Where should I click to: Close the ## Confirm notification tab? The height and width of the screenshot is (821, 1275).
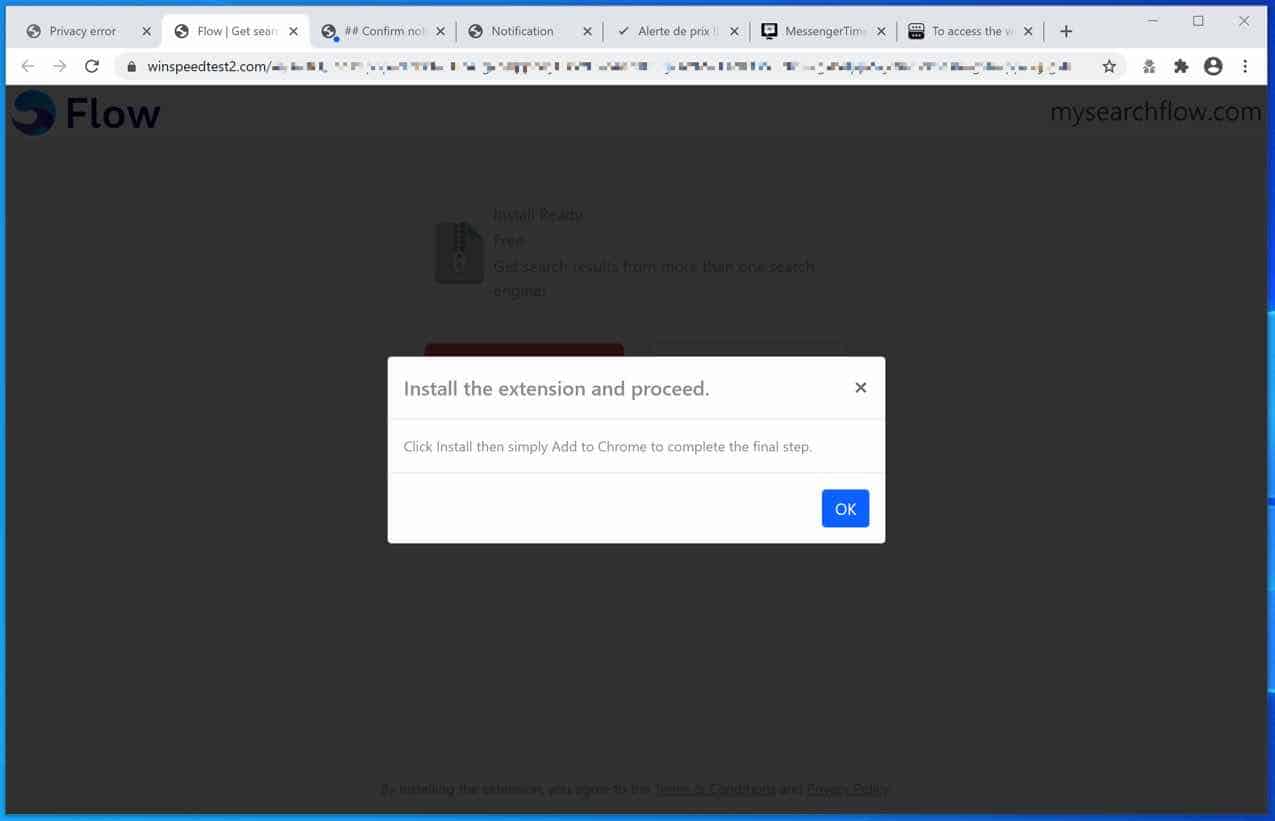[x=440, y=31]
